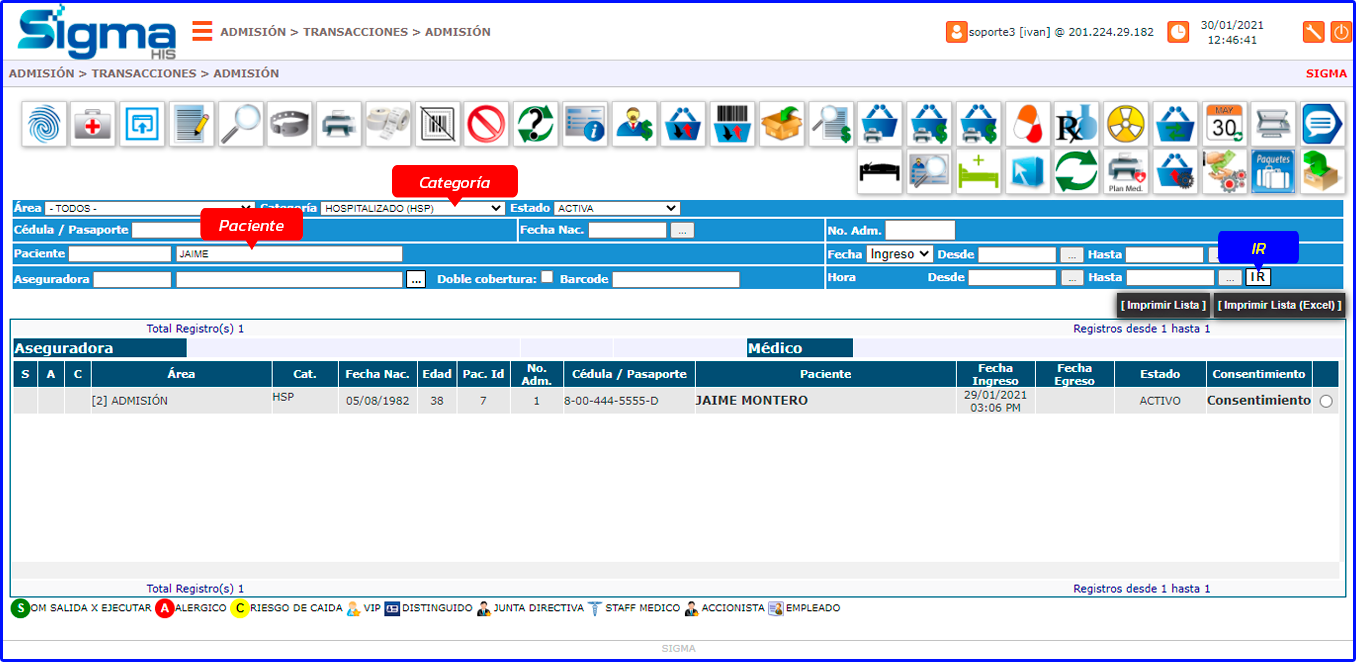Open the Fecha Ingreso dropdown

click(x=899, y=254)
